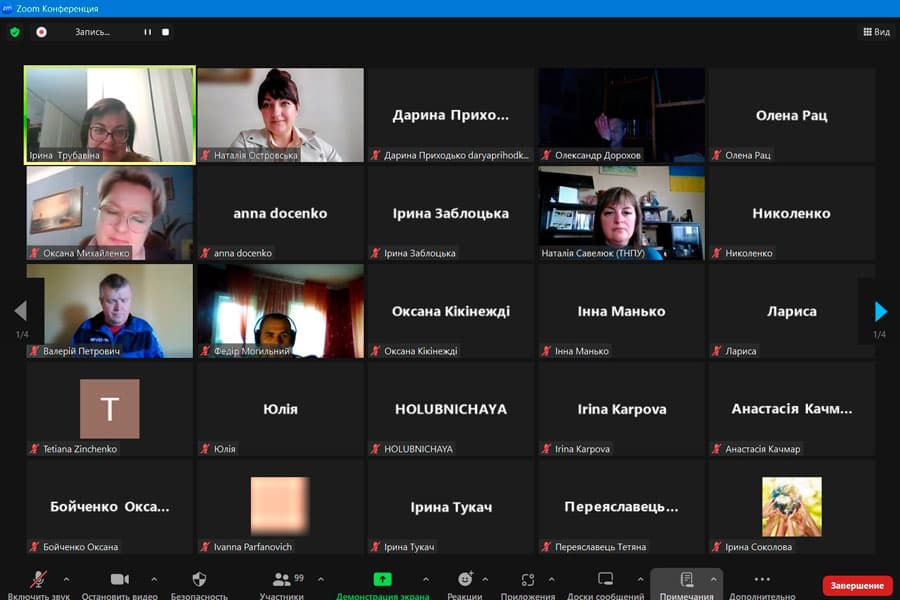Go to previous participants page with the gray left arrow

(x=20, y=311)
